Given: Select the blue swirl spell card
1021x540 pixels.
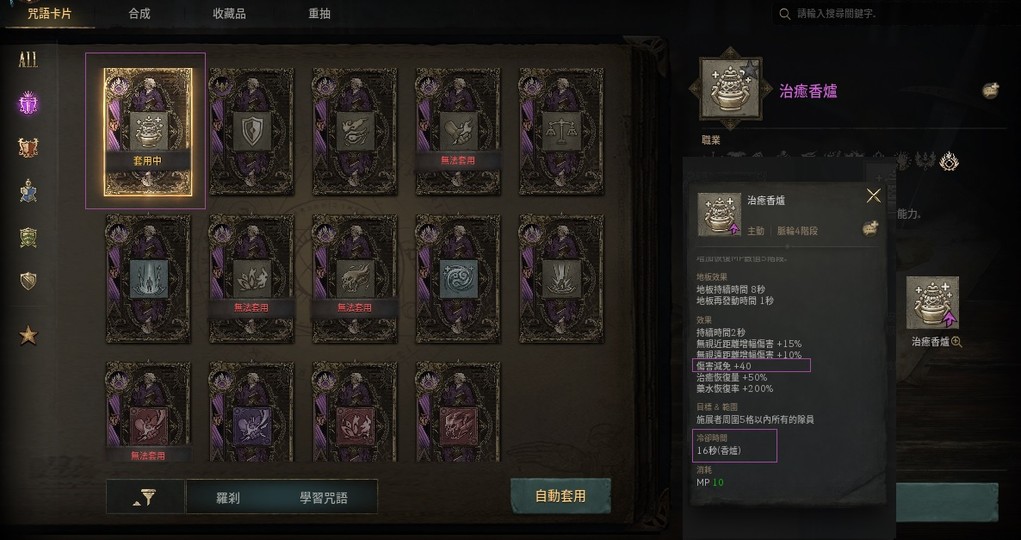Looking at the screenshot, I should [458, 279].
